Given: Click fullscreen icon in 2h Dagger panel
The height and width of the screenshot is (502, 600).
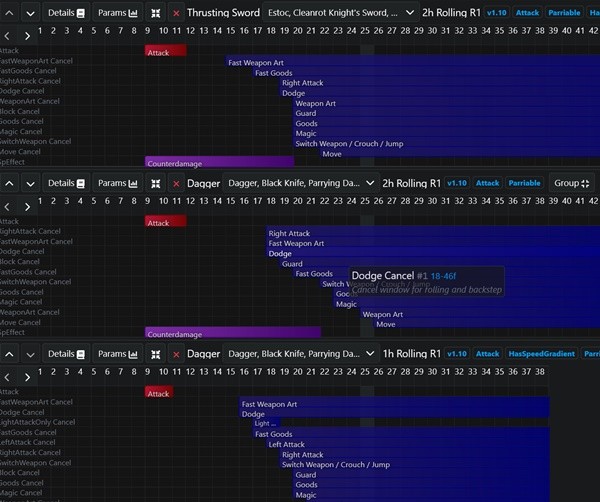Looking at the screenshot, I should pyautogui.click(x=155, y=183).
